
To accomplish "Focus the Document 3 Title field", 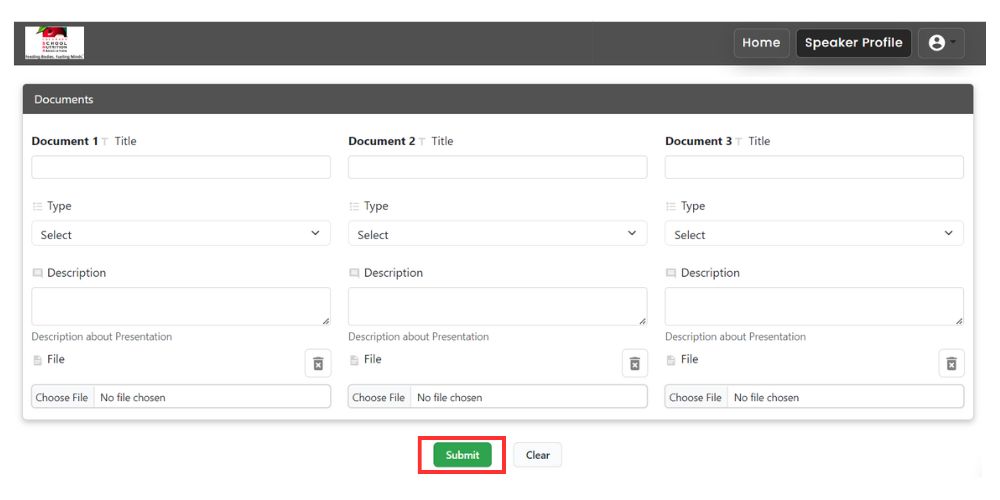I will click(x=814, y=167).
